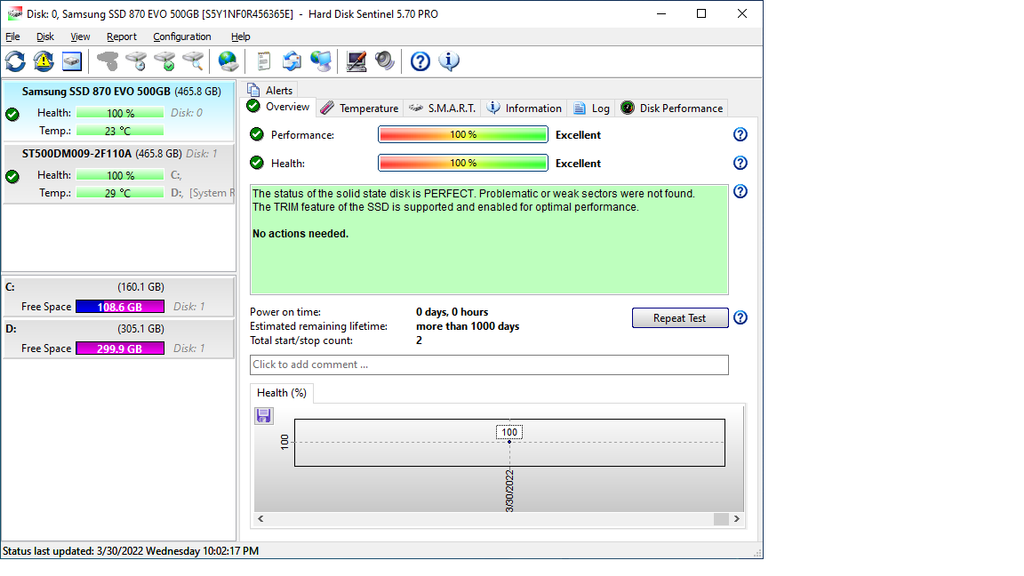Click the graph scroll left arrow
Viewport: 1024px width, 576px height.
tap(261, 519)
